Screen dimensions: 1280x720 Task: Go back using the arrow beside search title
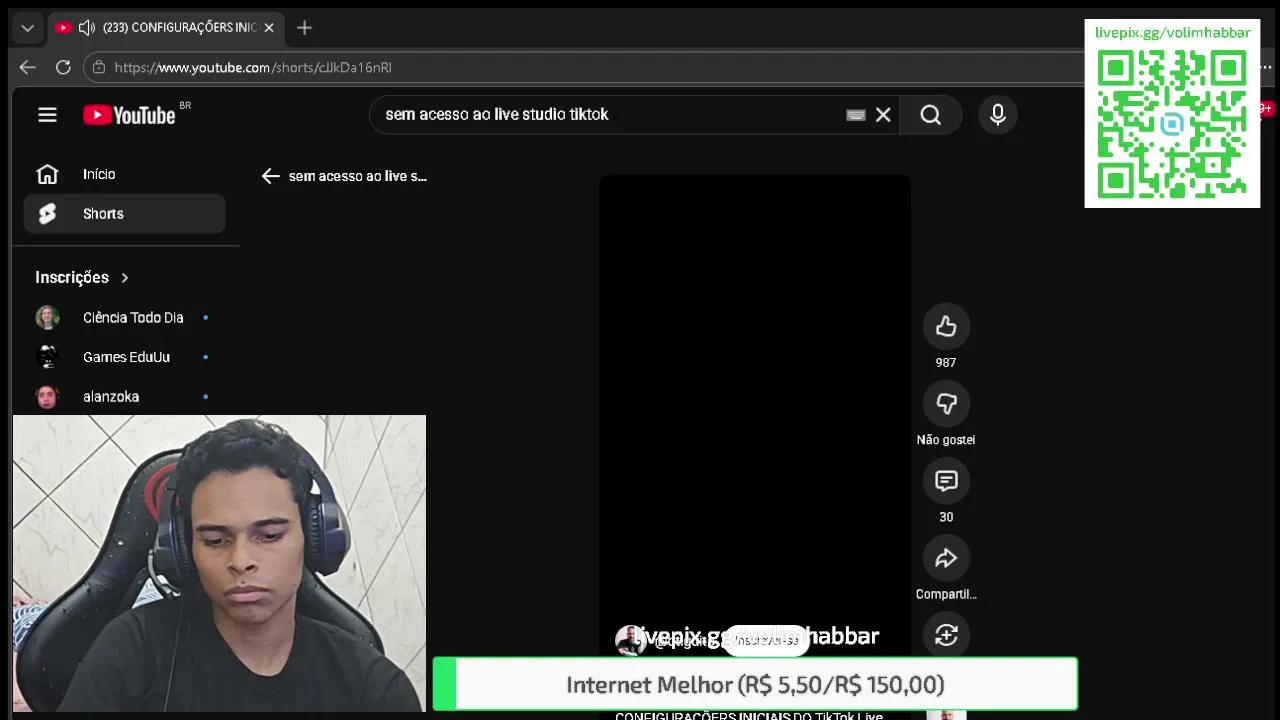click(270, 176)
